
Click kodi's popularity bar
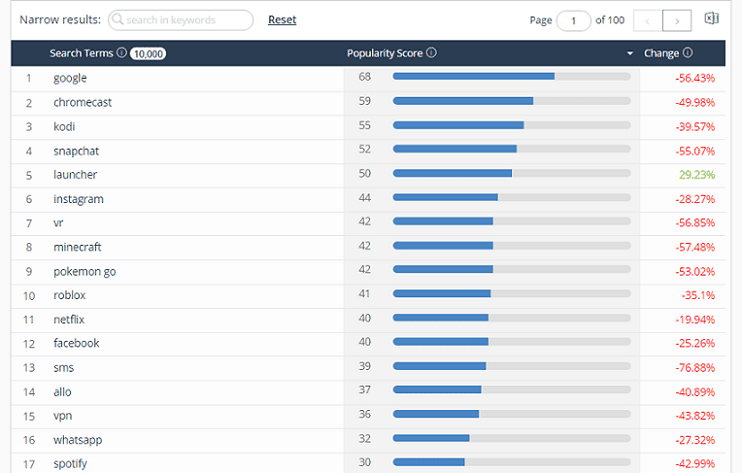512,125
